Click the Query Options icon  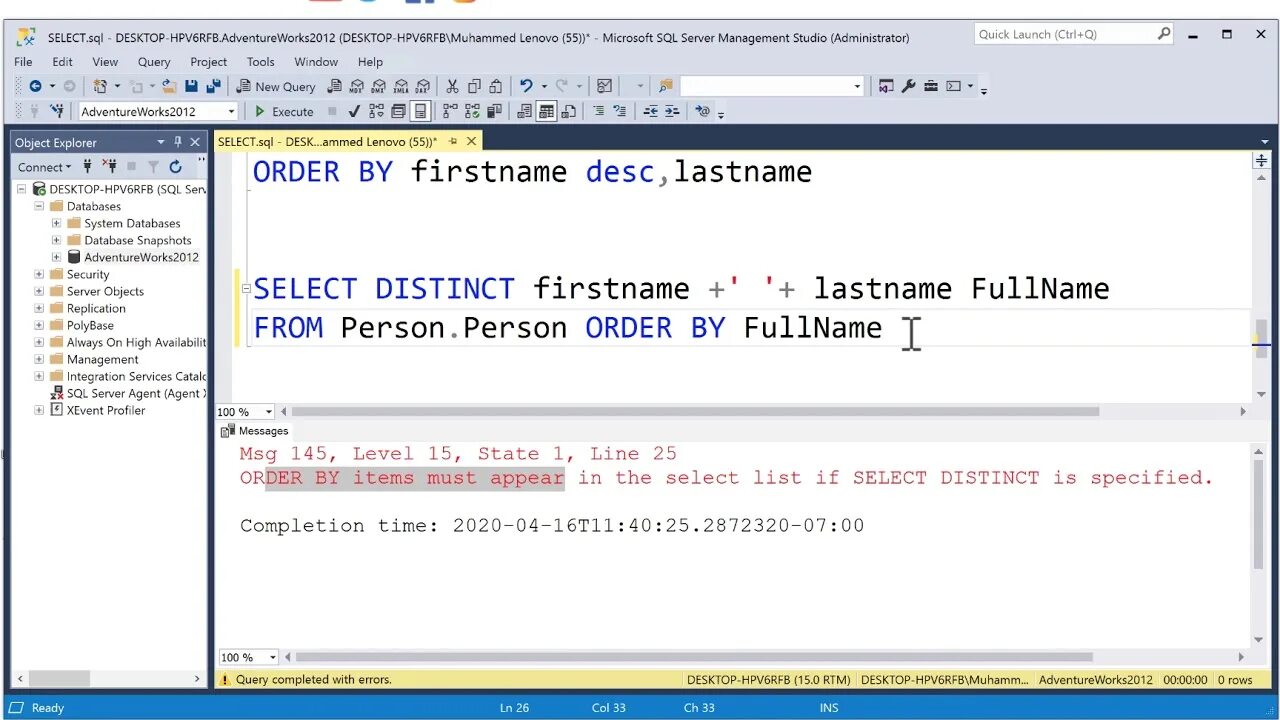pyautogui.click(x=397, y=111)
